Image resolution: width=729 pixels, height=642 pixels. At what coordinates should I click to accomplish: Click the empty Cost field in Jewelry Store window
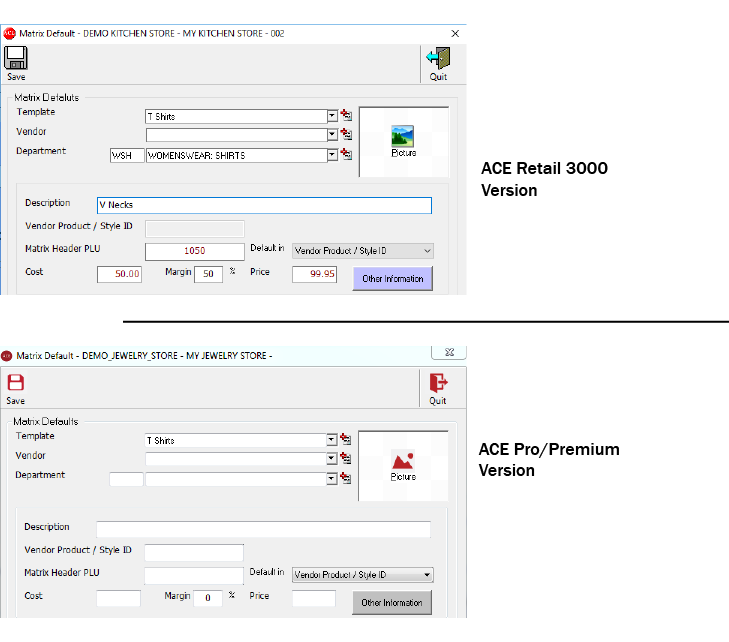click(118, 598)
